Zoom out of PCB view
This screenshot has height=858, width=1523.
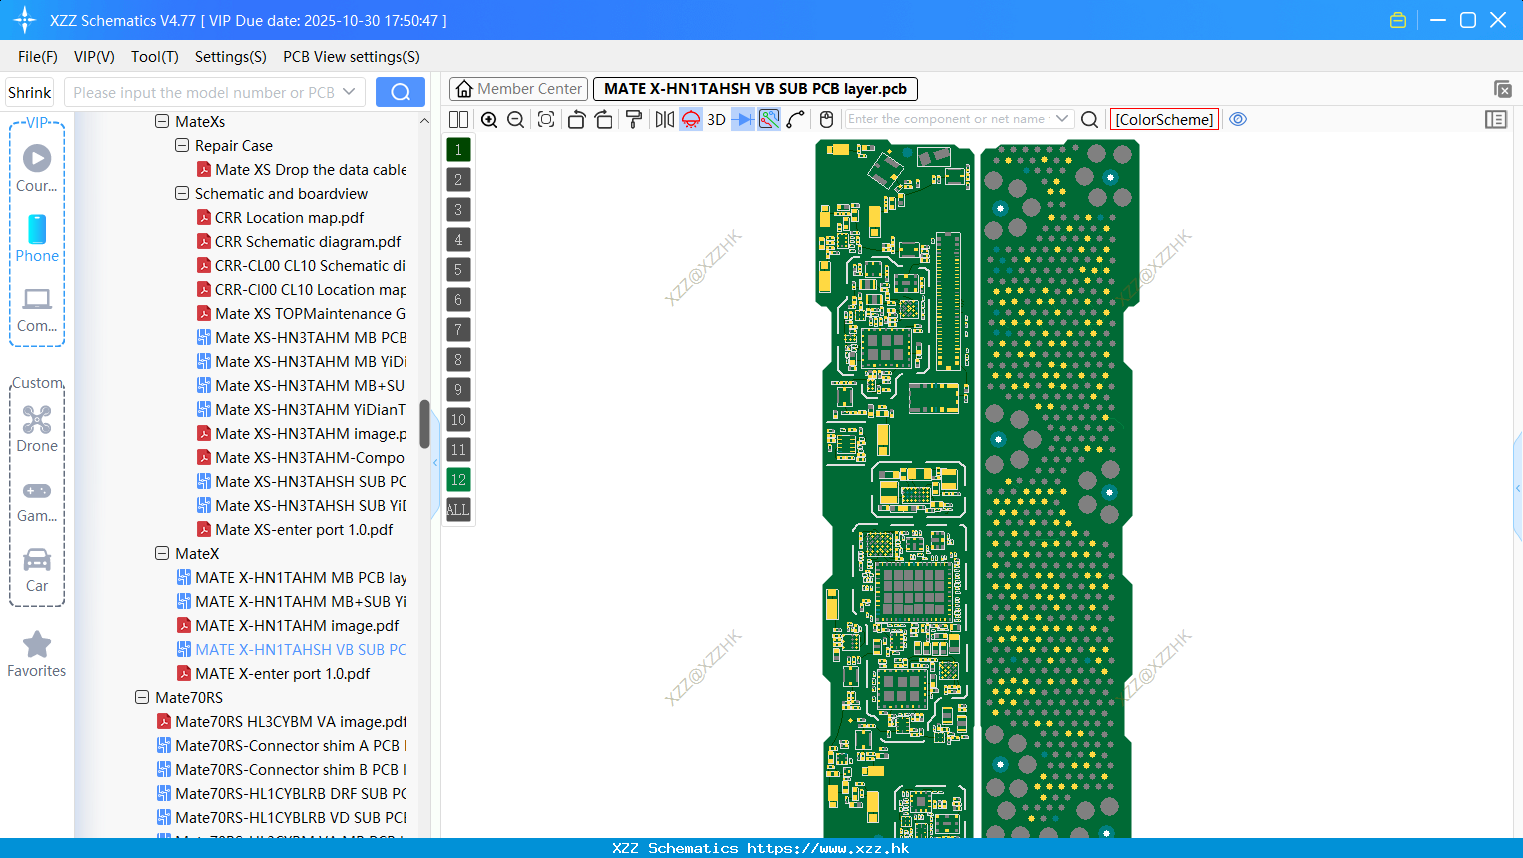(x=516, y=120)
